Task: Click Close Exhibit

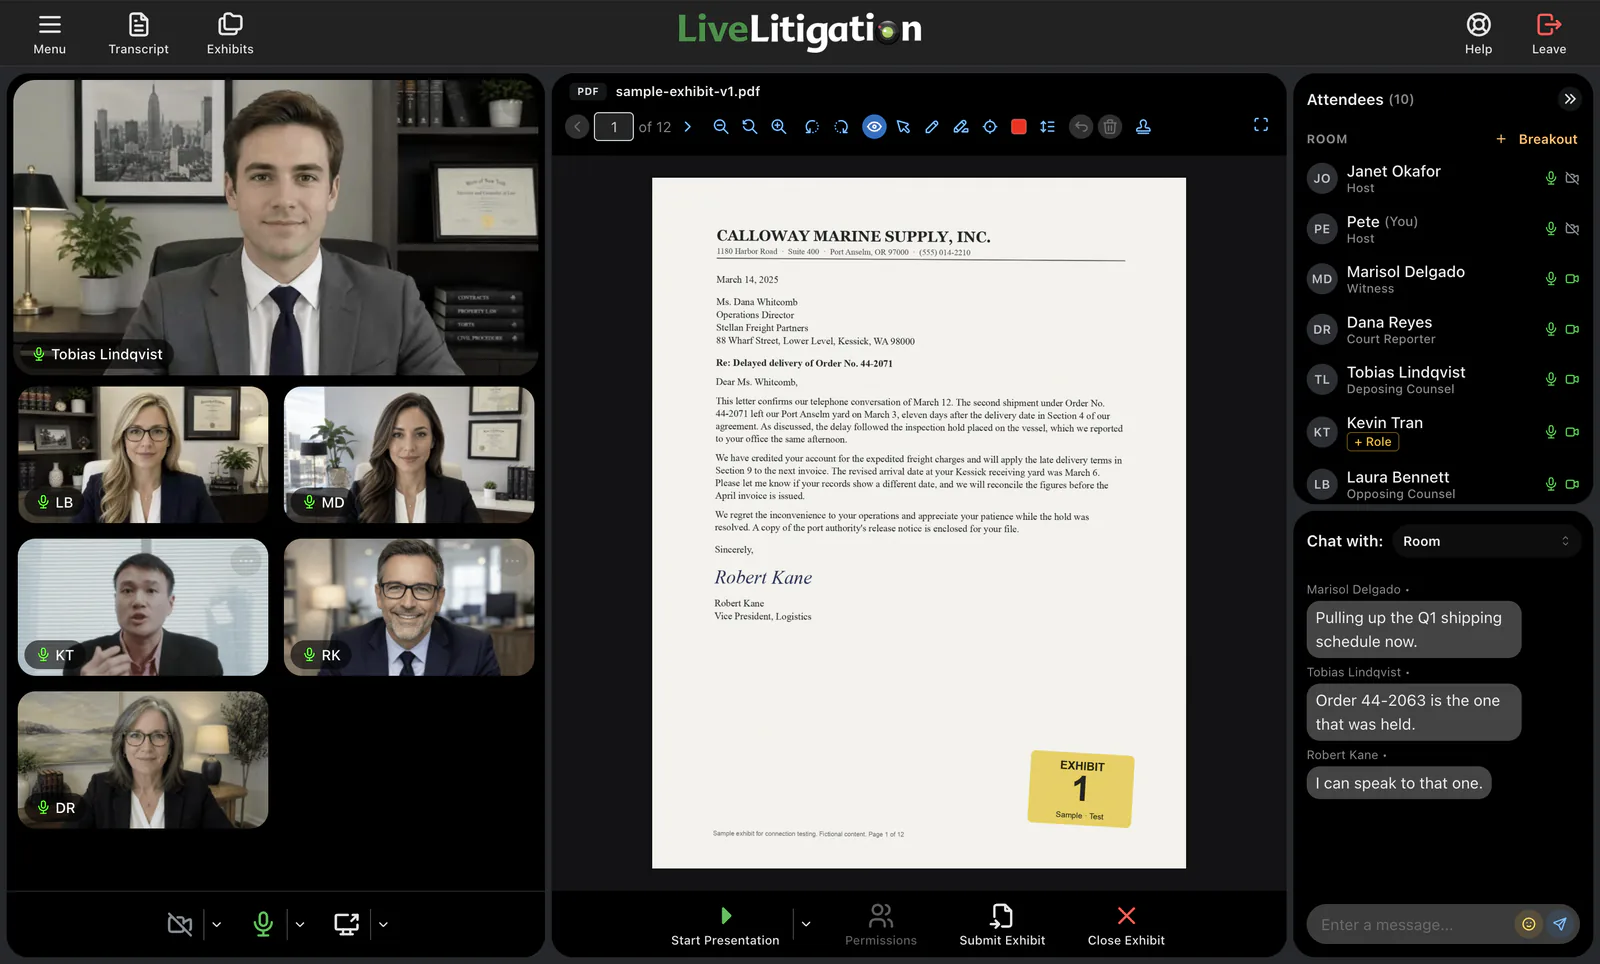Action: (1126, 926)
